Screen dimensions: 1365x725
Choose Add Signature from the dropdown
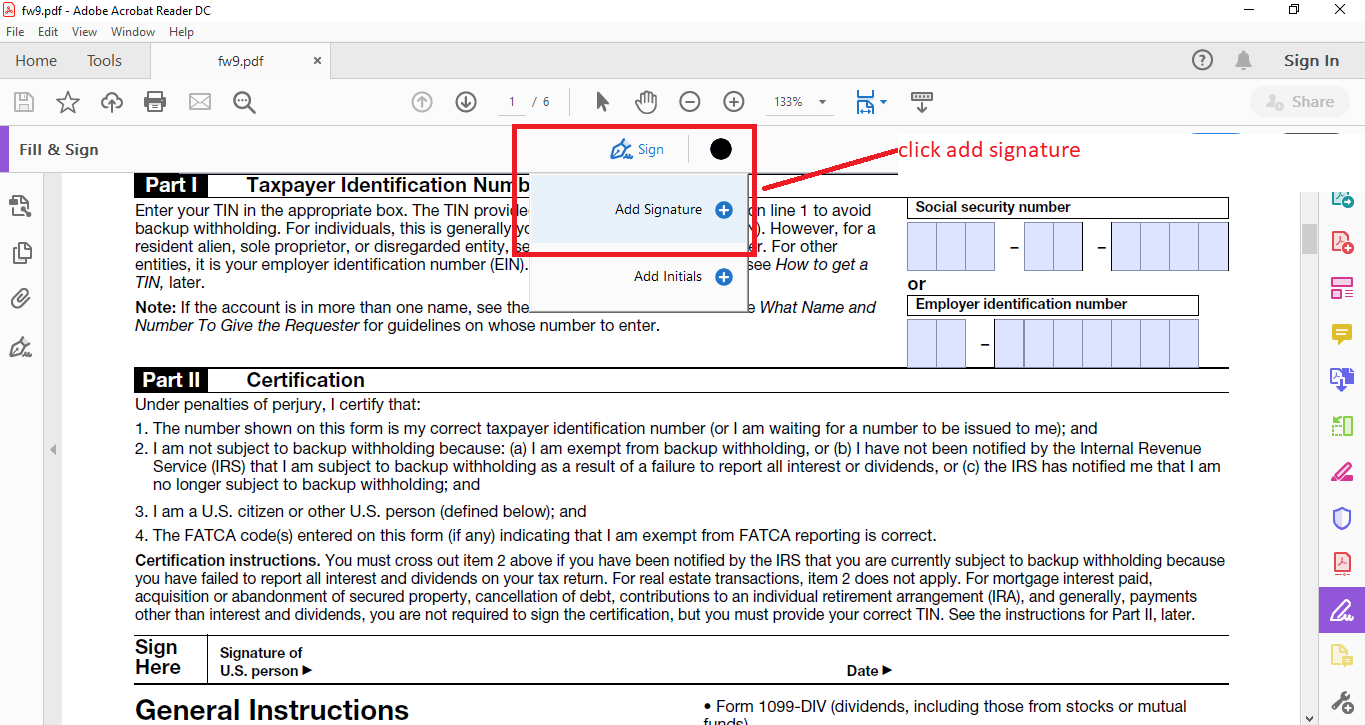click(x=639, y=210)
